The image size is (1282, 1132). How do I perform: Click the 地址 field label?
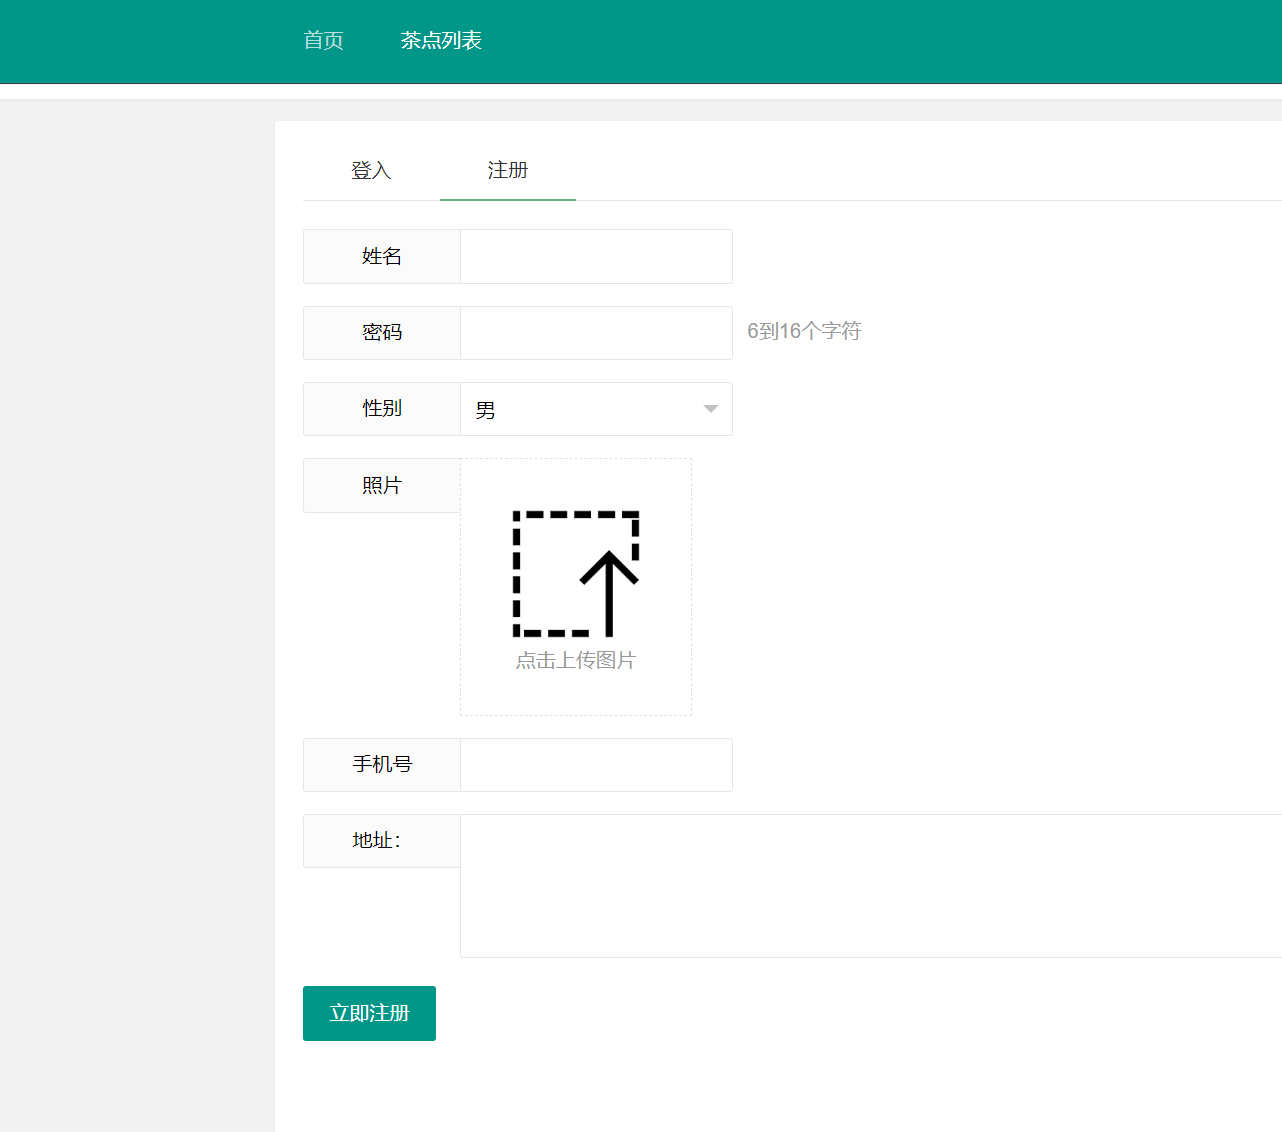pos(377,841)
